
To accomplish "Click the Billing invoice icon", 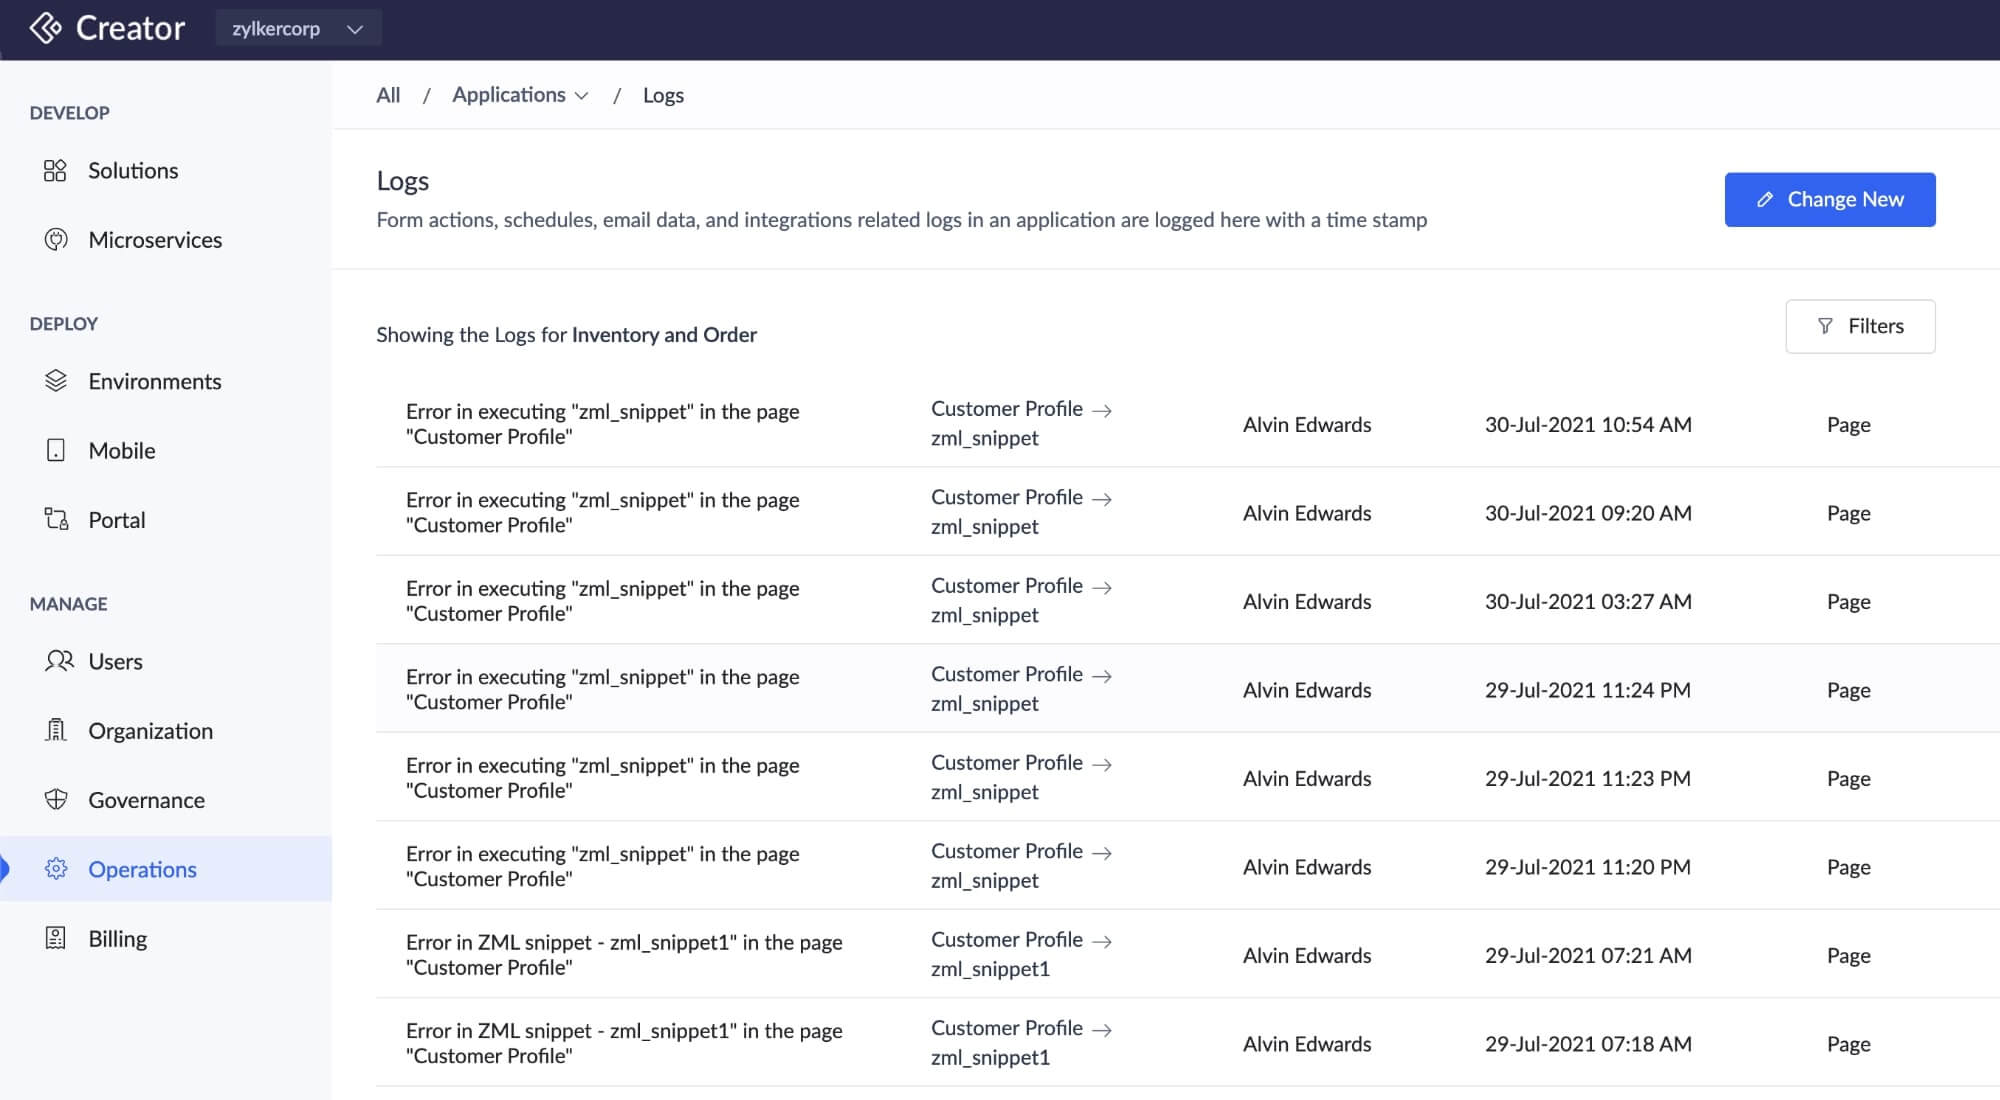I will (x=56, y=939).
